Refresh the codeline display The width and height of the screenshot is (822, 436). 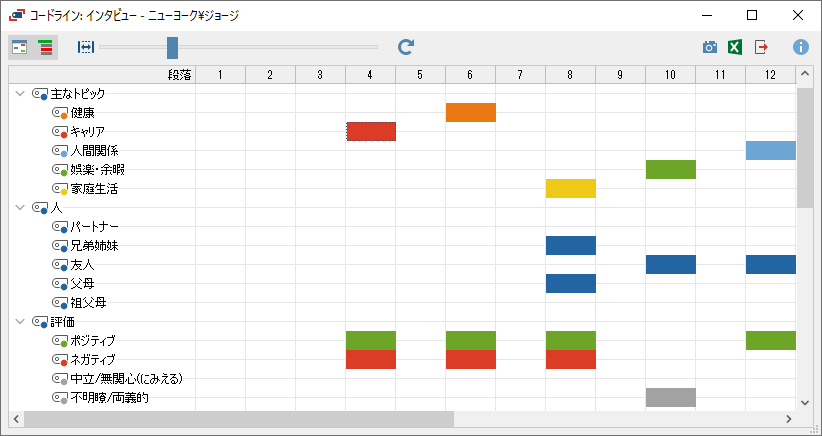click(x=405, y=47)
